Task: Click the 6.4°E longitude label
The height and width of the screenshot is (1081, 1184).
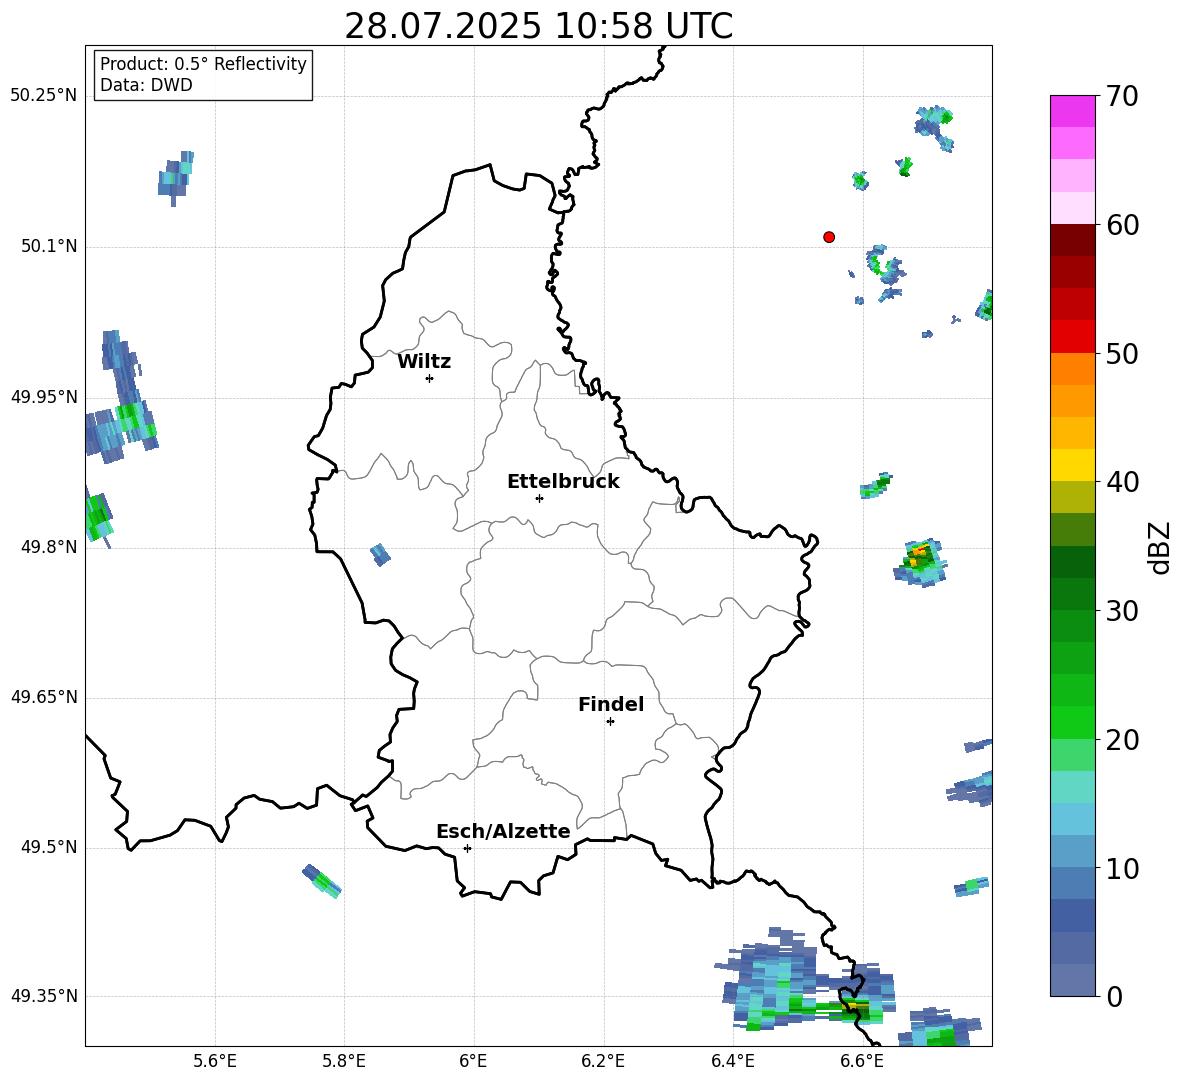Action: (x=732, y=1061)
